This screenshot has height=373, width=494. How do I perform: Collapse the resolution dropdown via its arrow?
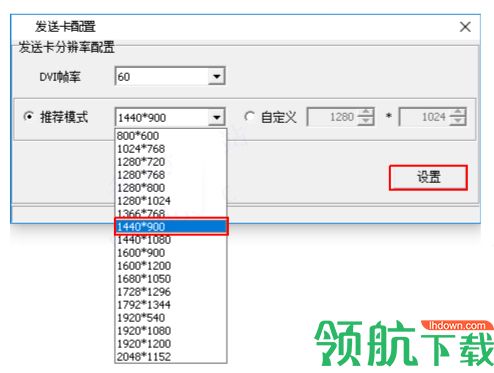217,117
